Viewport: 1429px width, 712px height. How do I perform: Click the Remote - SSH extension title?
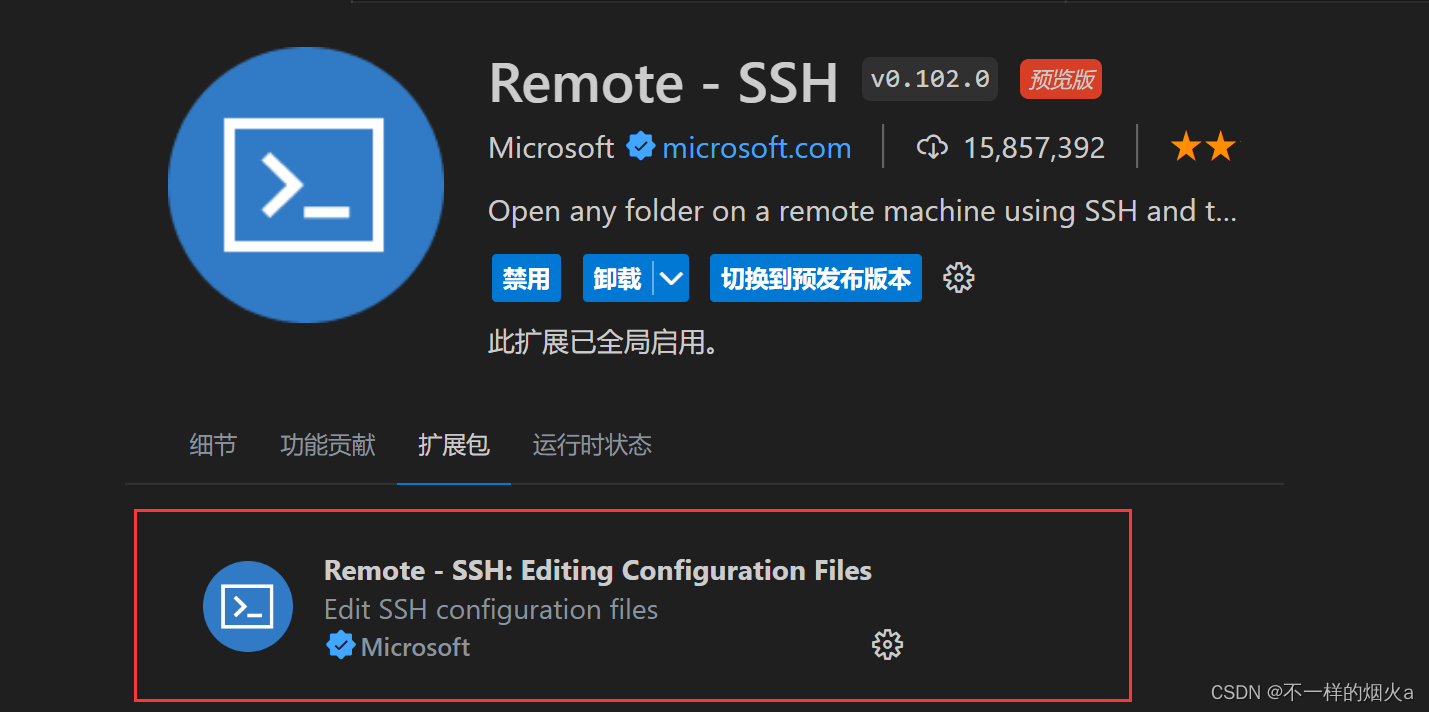(663, 83)
